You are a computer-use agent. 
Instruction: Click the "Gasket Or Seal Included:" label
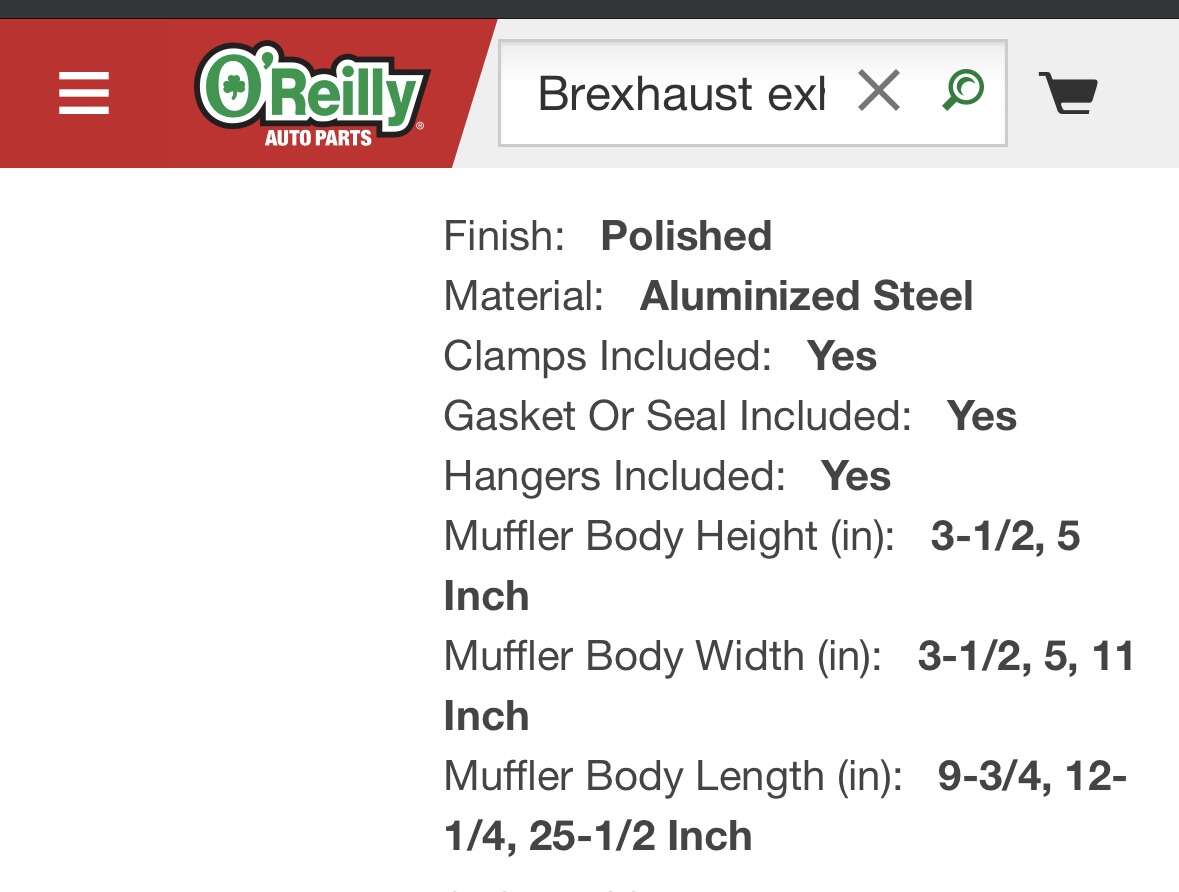click(x=677, y=417)
